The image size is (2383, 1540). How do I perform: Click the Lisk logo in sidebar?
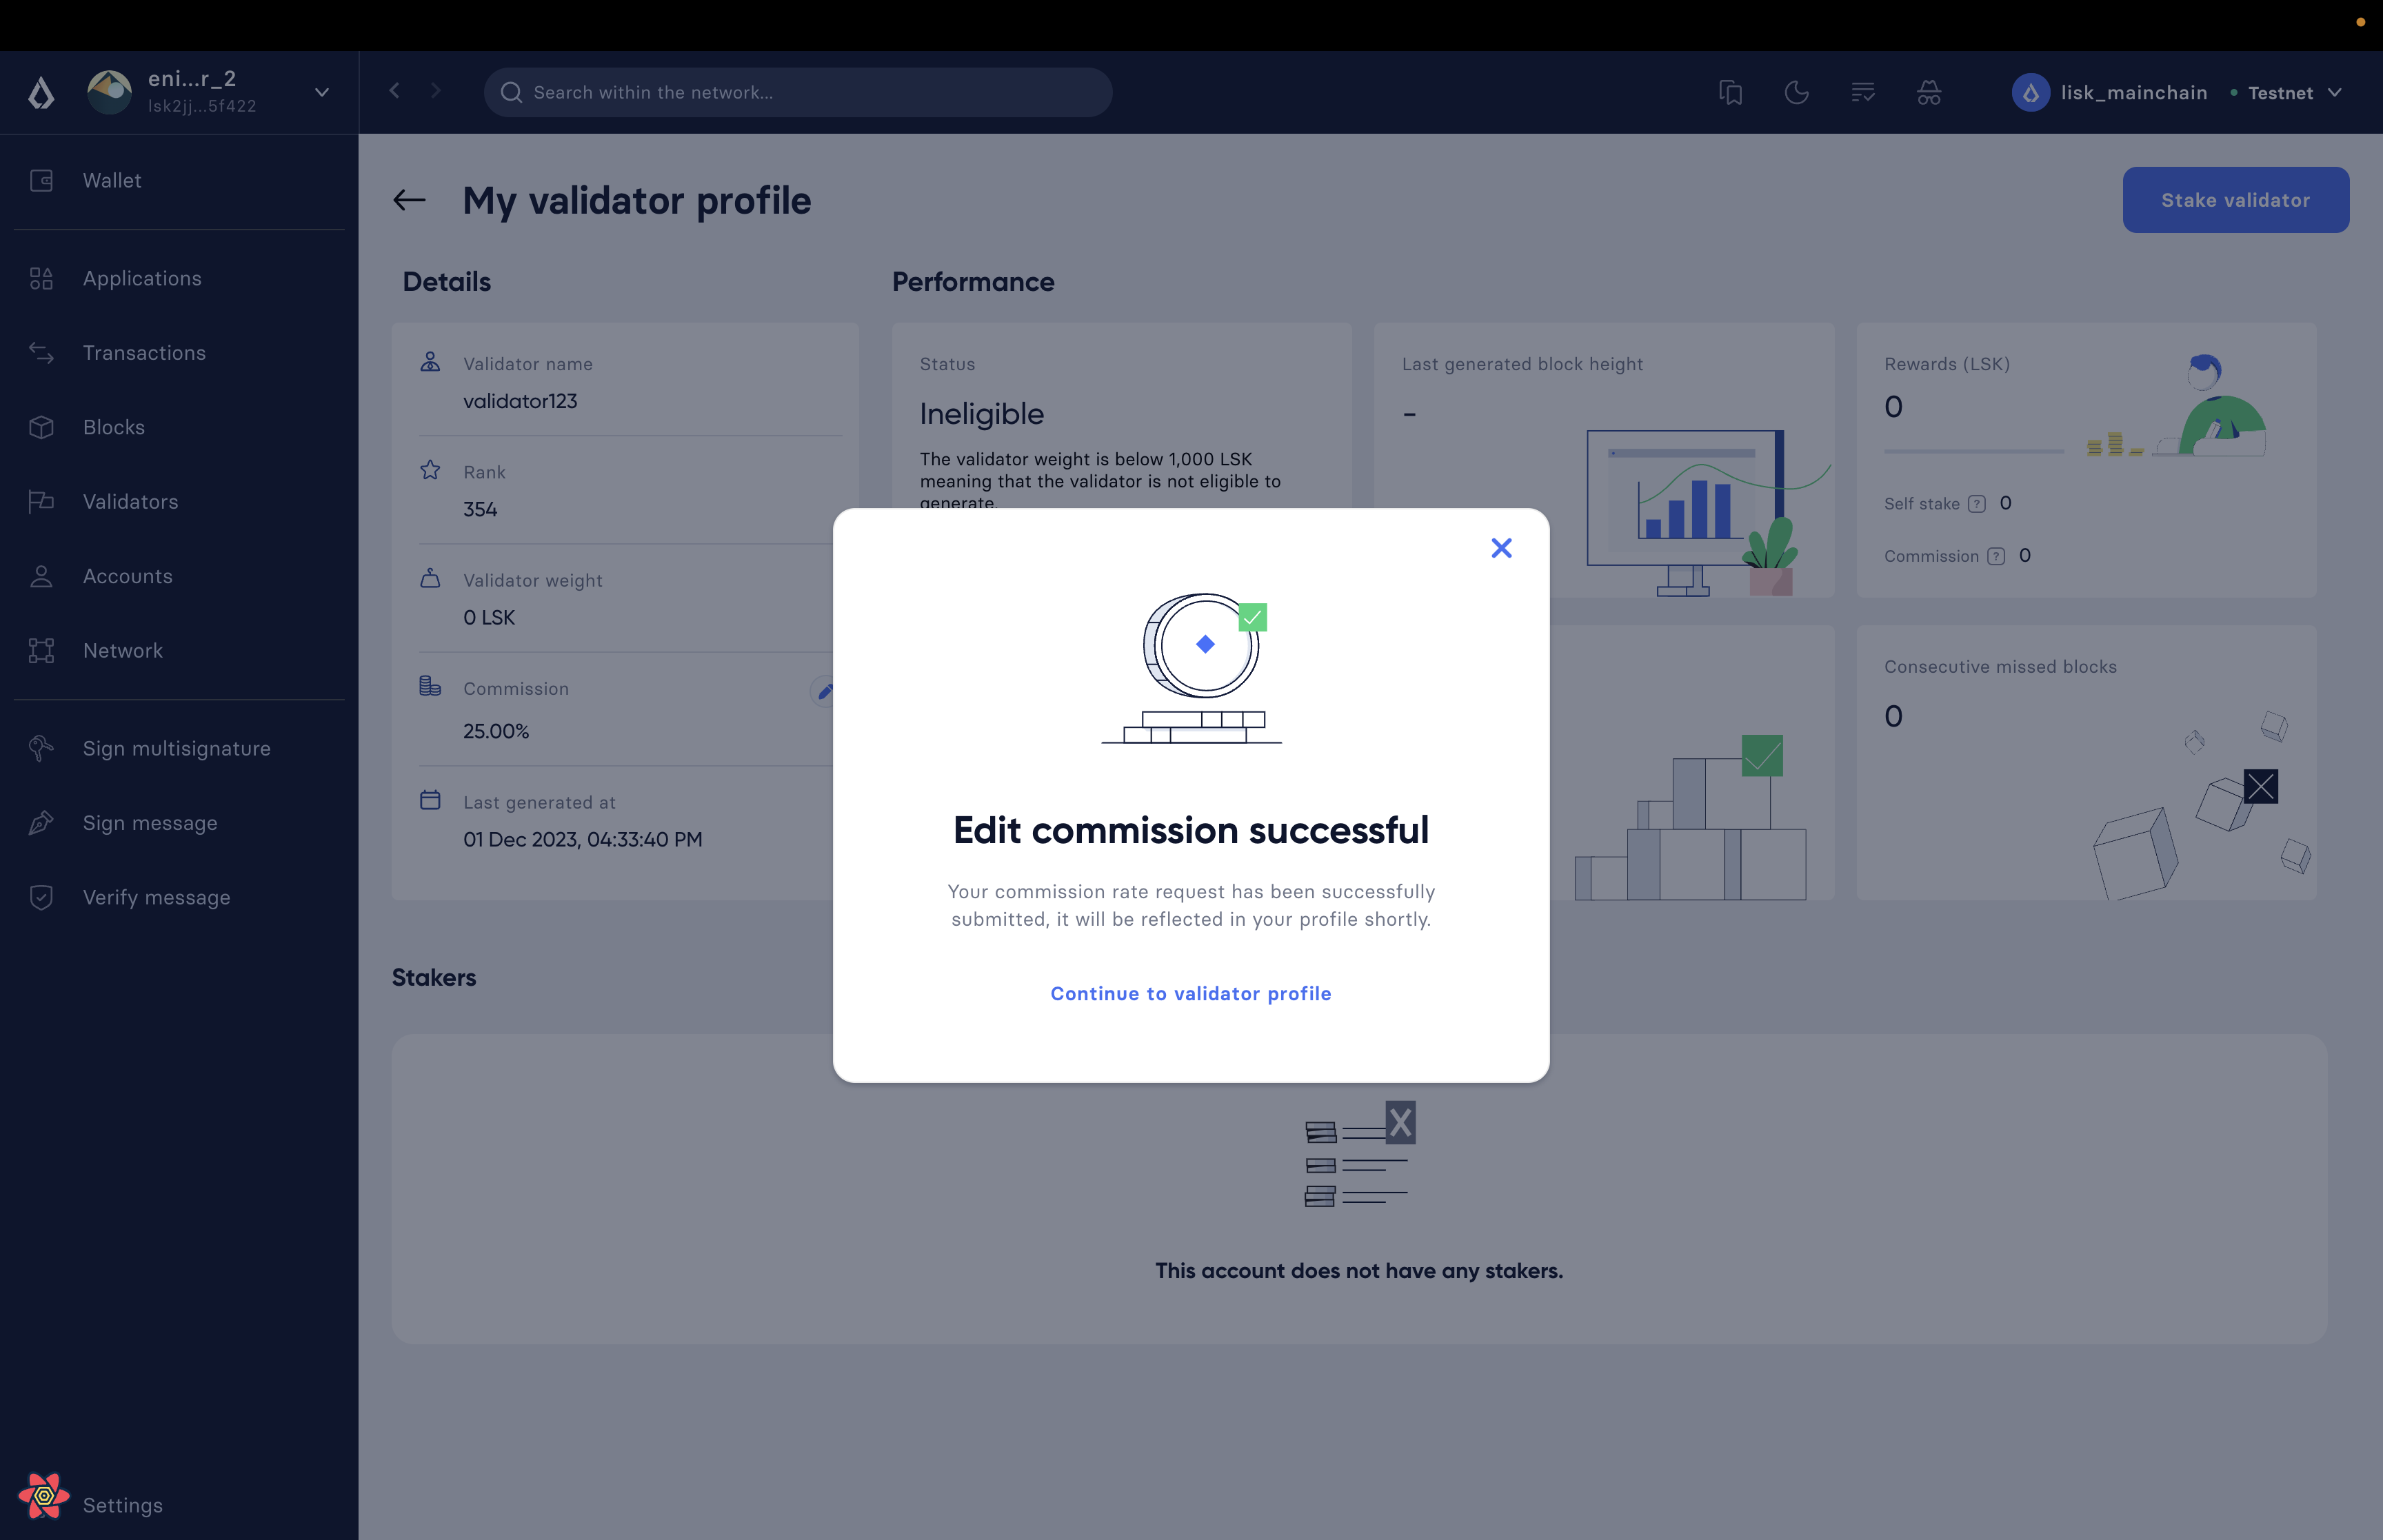[x=41, y=93]
